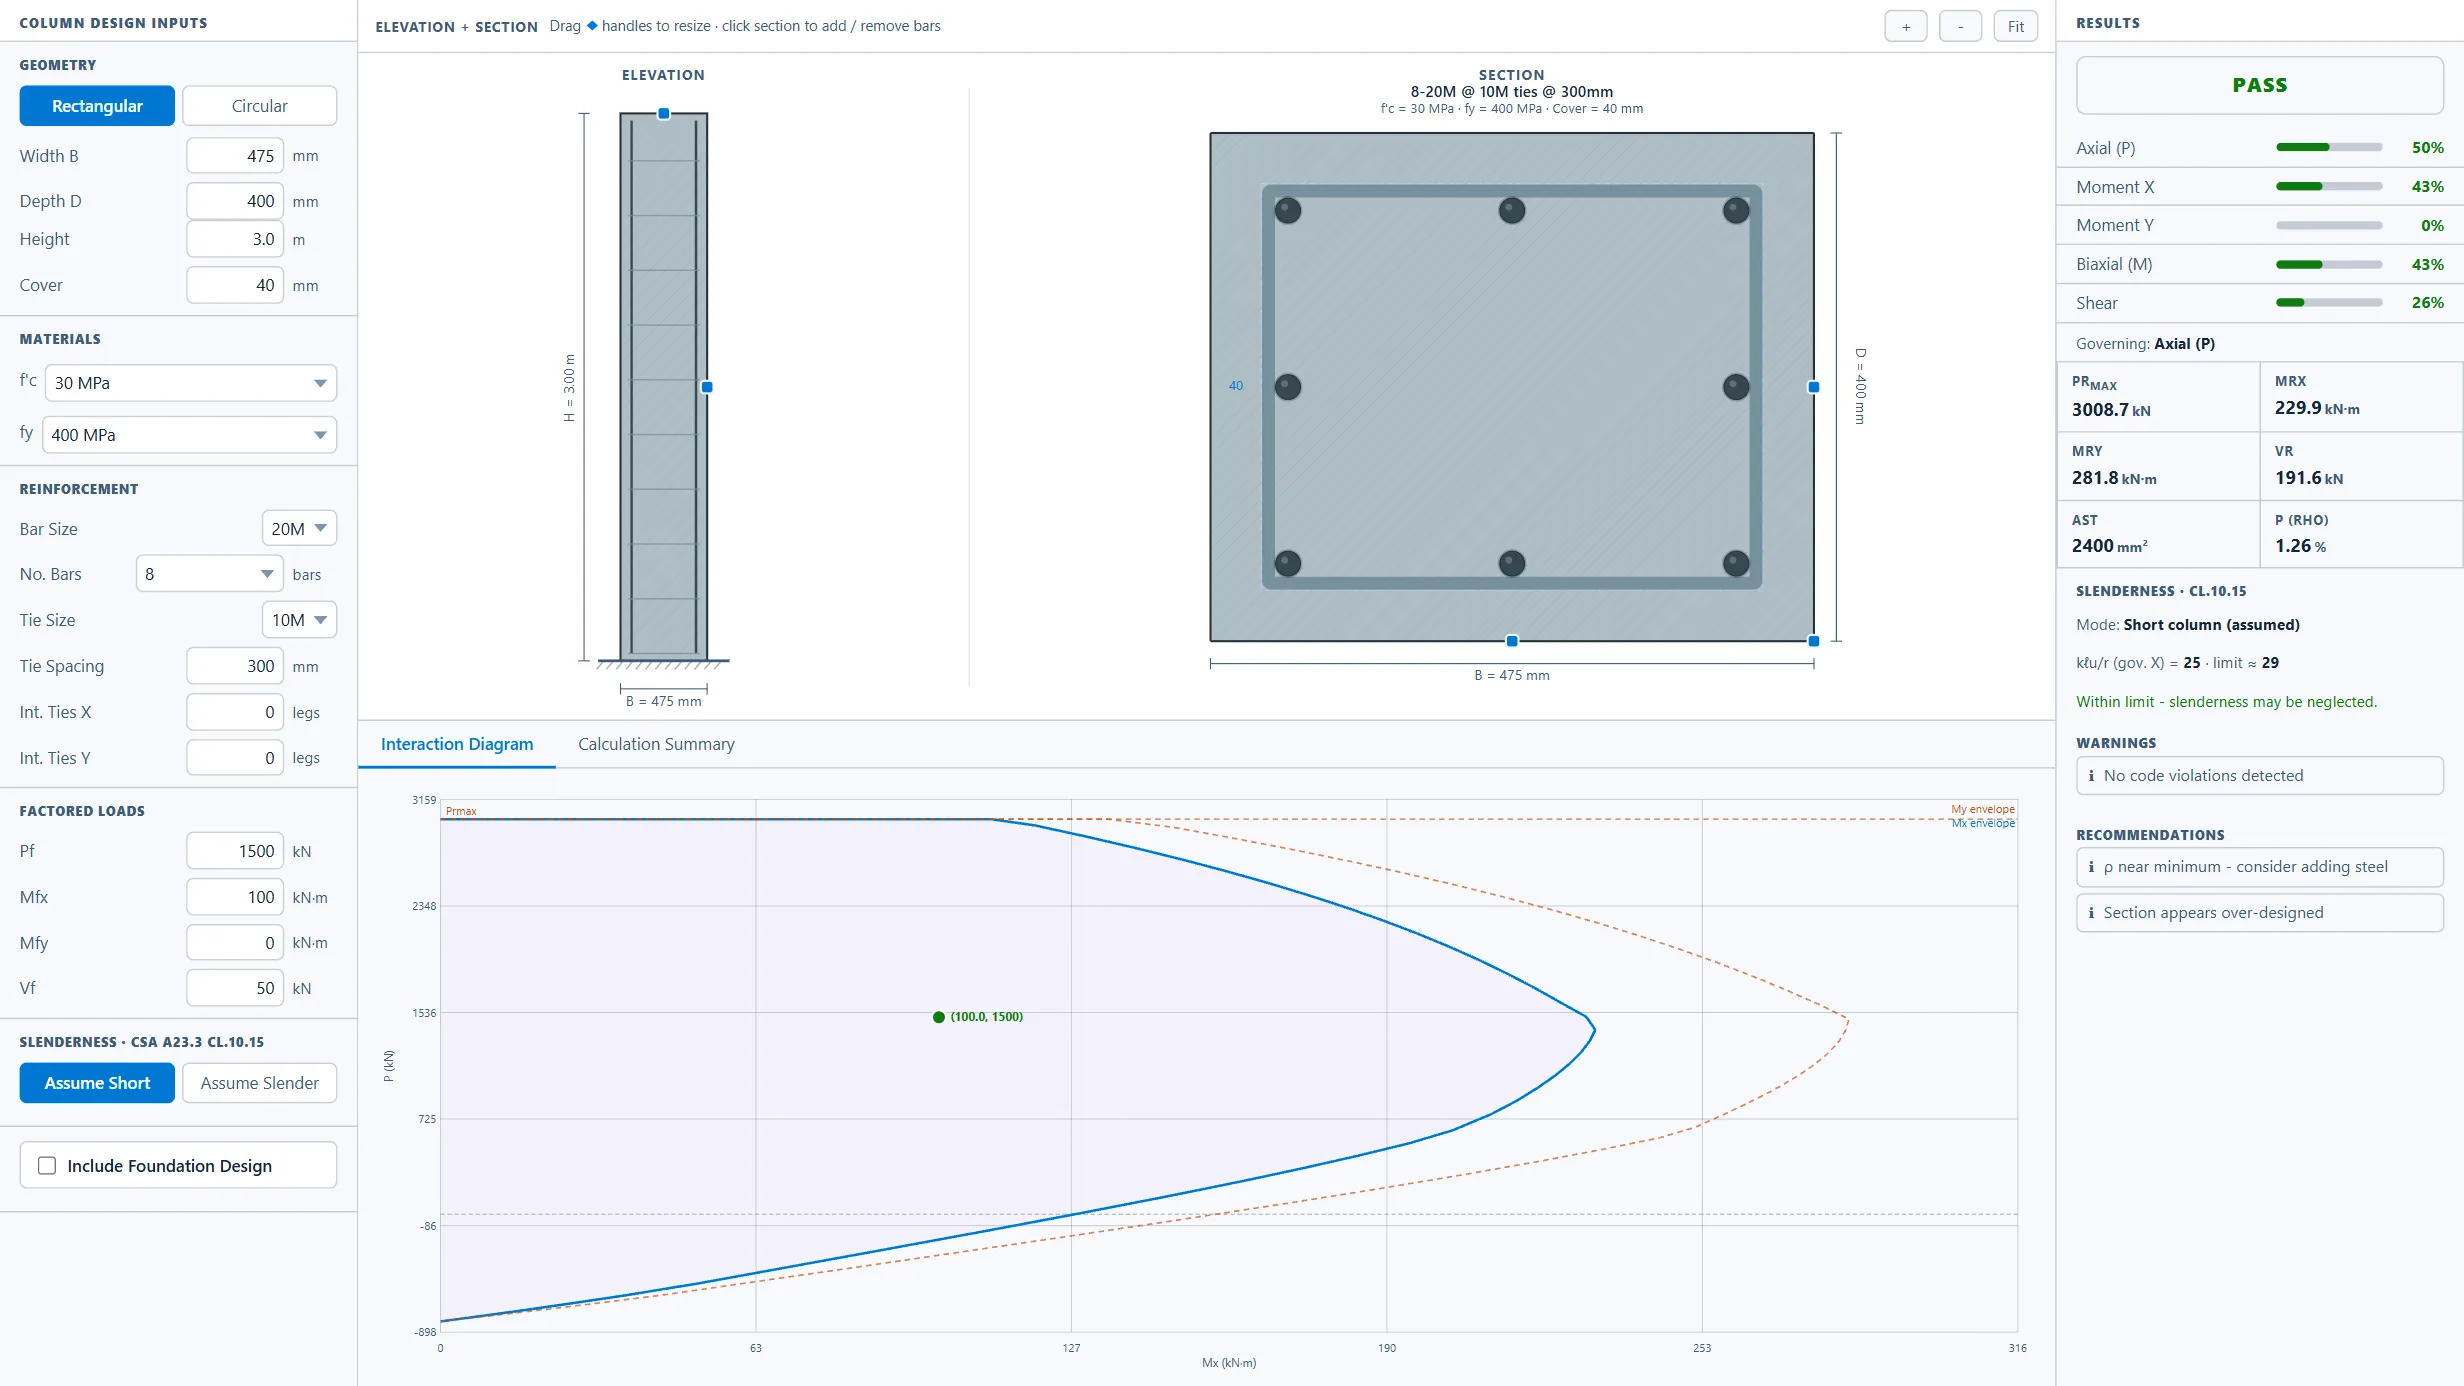Click the bottom-left corner rebar in section
The image size is (2464, 1386).
pyautogui.click(x=1288, y=563)
